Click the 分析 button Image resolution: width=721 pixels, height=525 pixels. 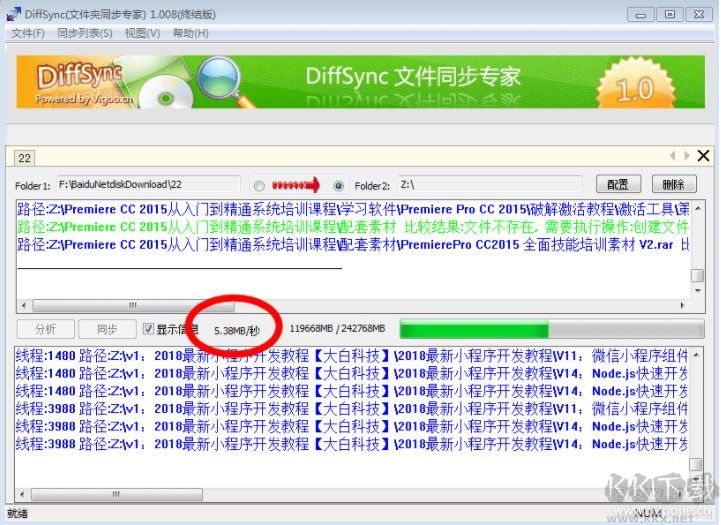46,329
